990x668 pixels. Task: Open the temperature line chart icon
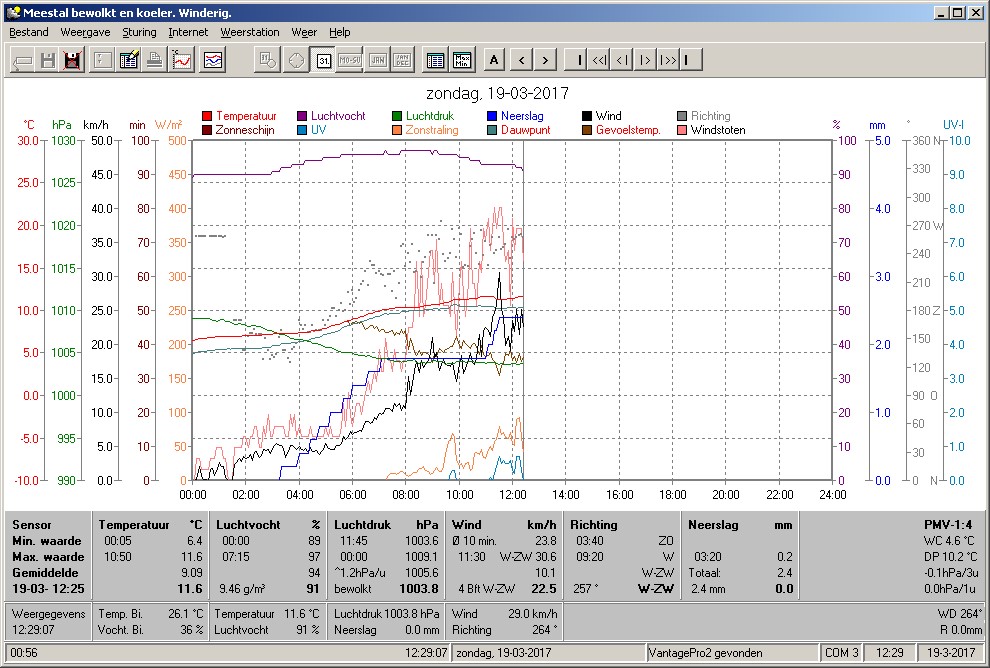[x=182, y=60]
